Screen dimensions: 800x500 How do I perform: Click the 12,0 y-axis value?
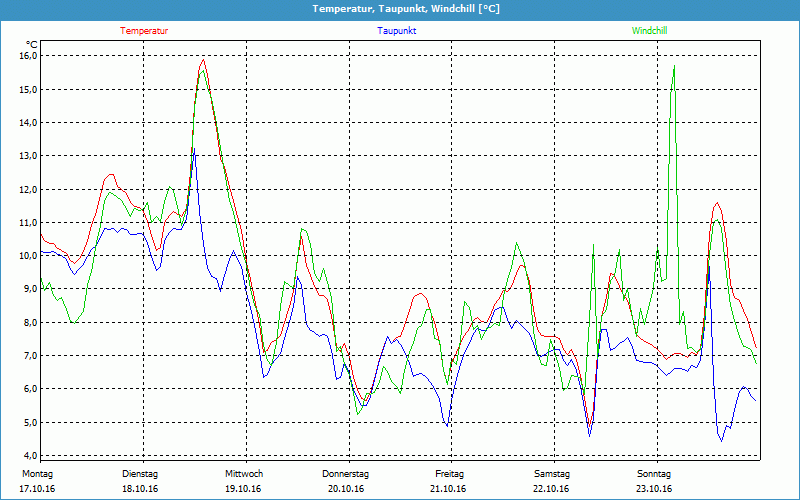[x=29, y=189]
